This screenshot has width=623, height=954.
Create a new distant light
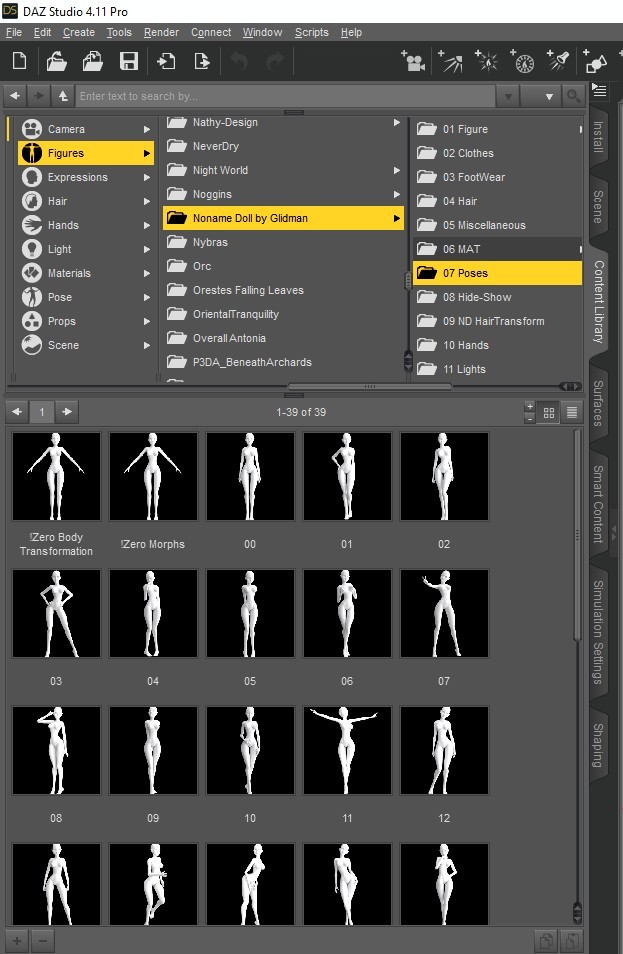pos(450,61)
